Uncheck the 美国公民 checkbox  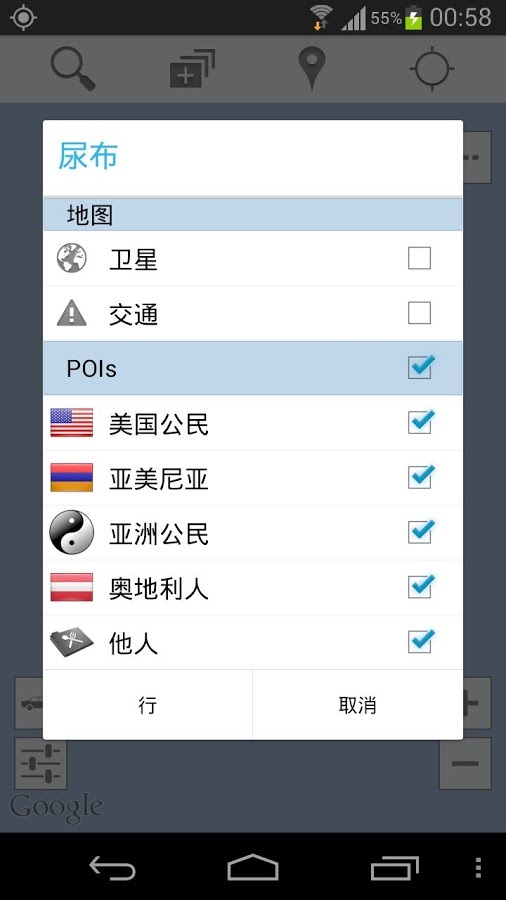tap(421, 422)
